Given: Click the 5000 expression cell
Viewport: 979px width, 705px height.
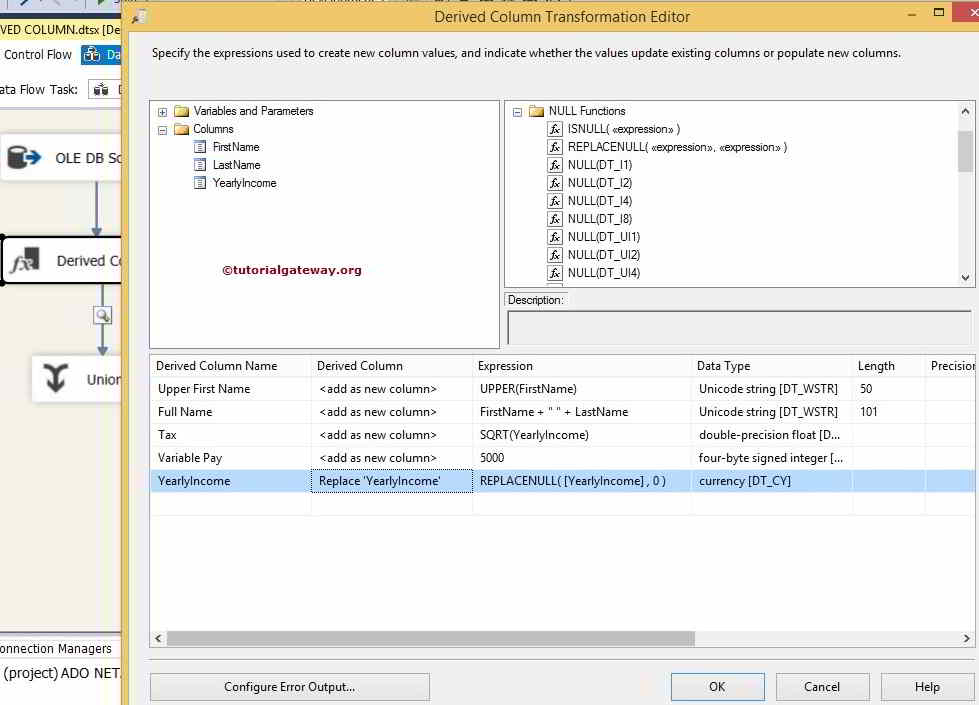Looking at the screenshot, I should pyautogui.click(x=582, y=458).
